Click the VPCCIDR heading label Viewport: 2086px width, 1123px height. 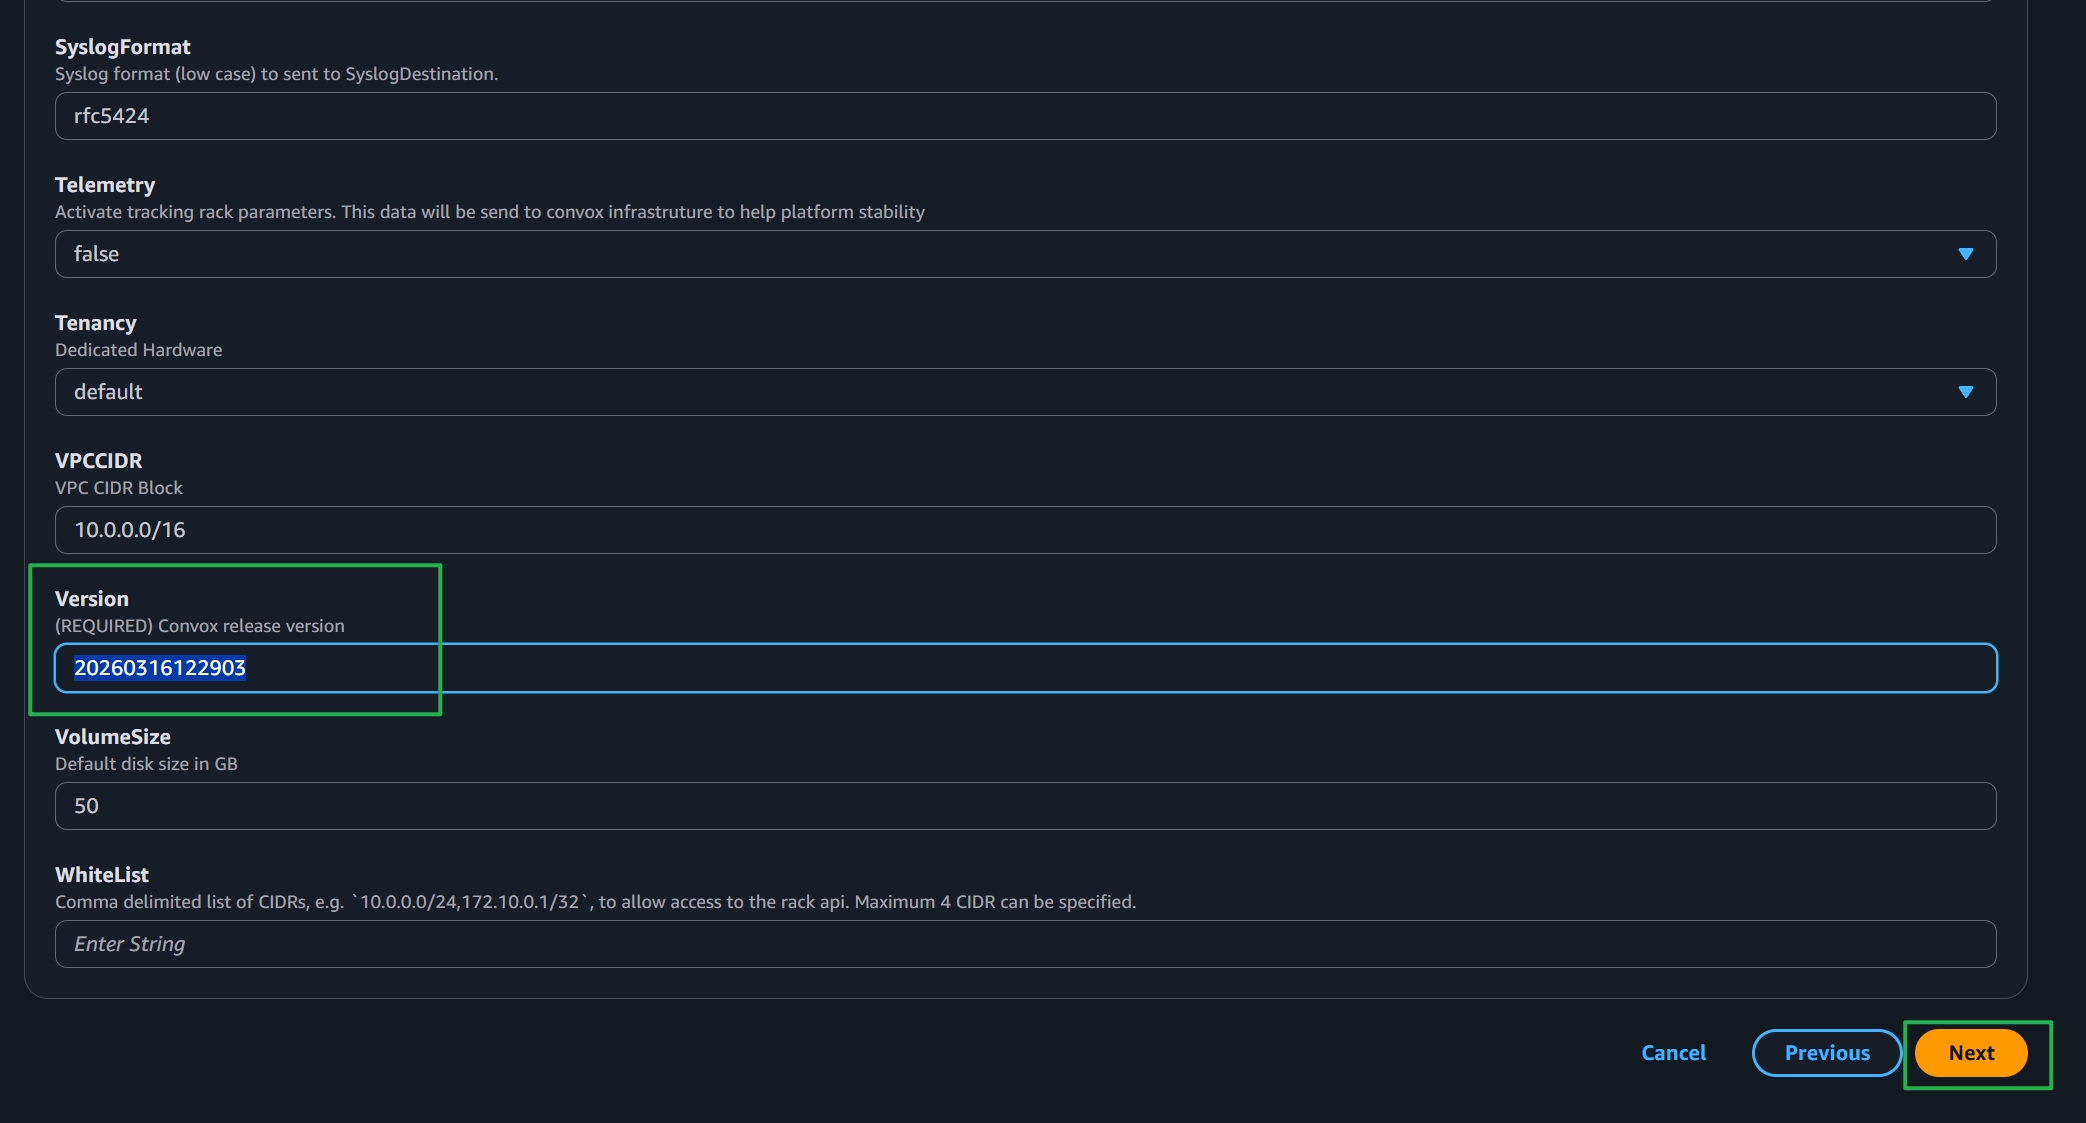98,461
